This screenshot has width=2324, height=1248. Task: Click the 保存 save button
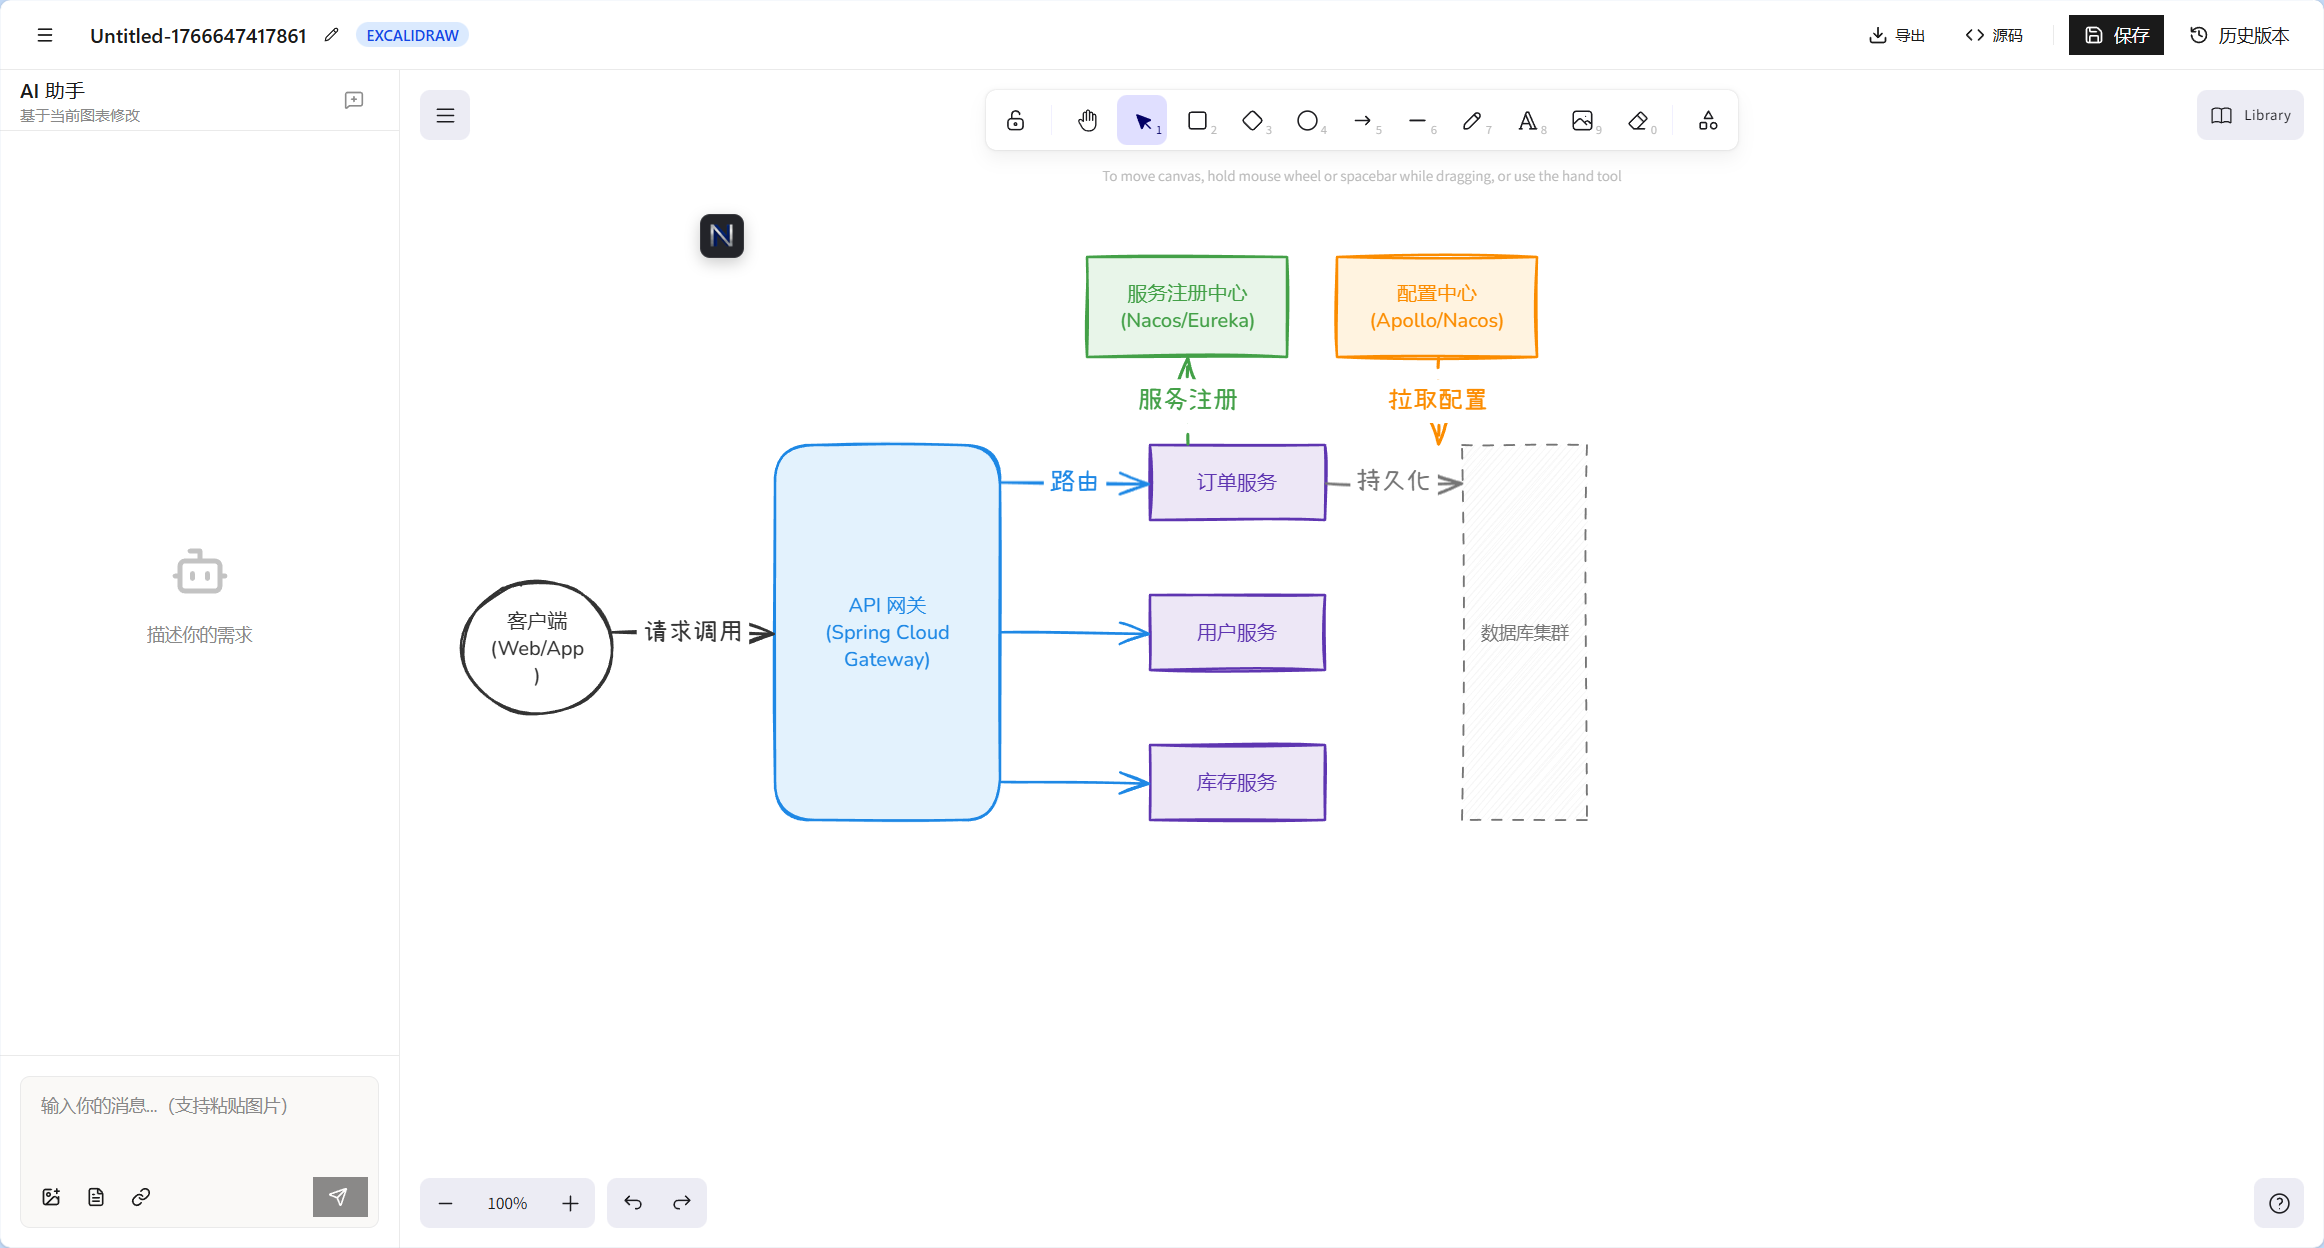[x=2116, y=35]
